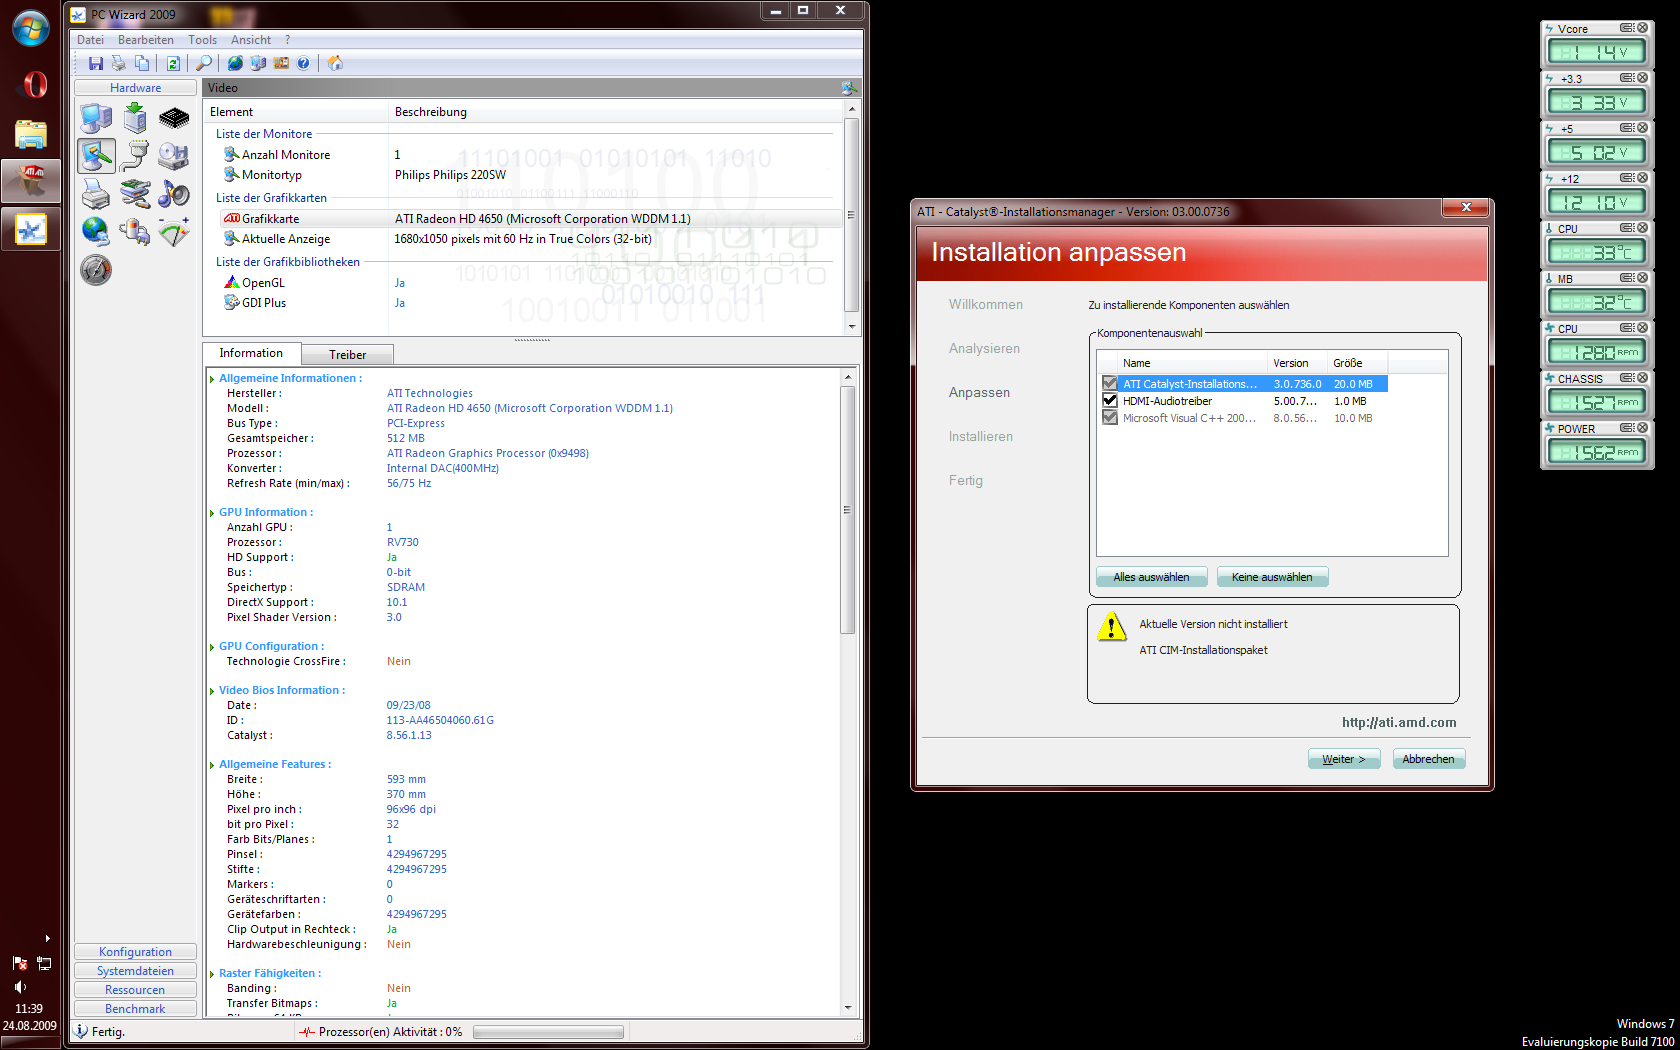
Task: Open the Bearbeiten menu
Action: [146, 40]
